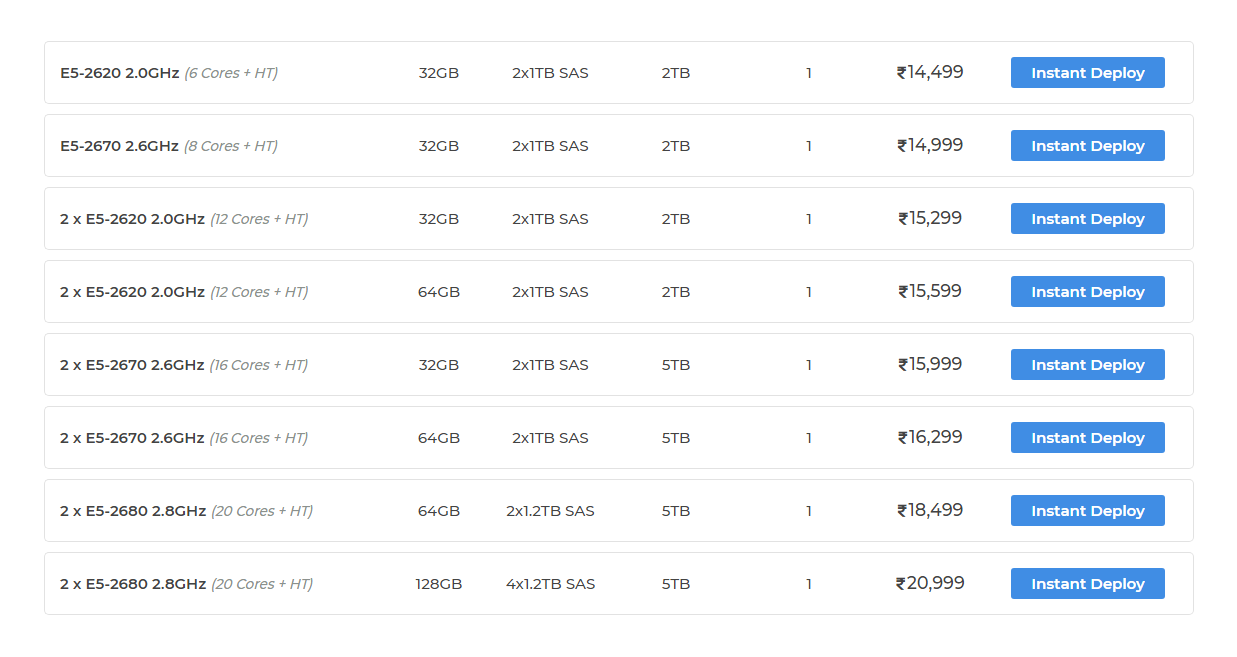
Task: Click the ₹14,999 price text
Action: (930, 145)
